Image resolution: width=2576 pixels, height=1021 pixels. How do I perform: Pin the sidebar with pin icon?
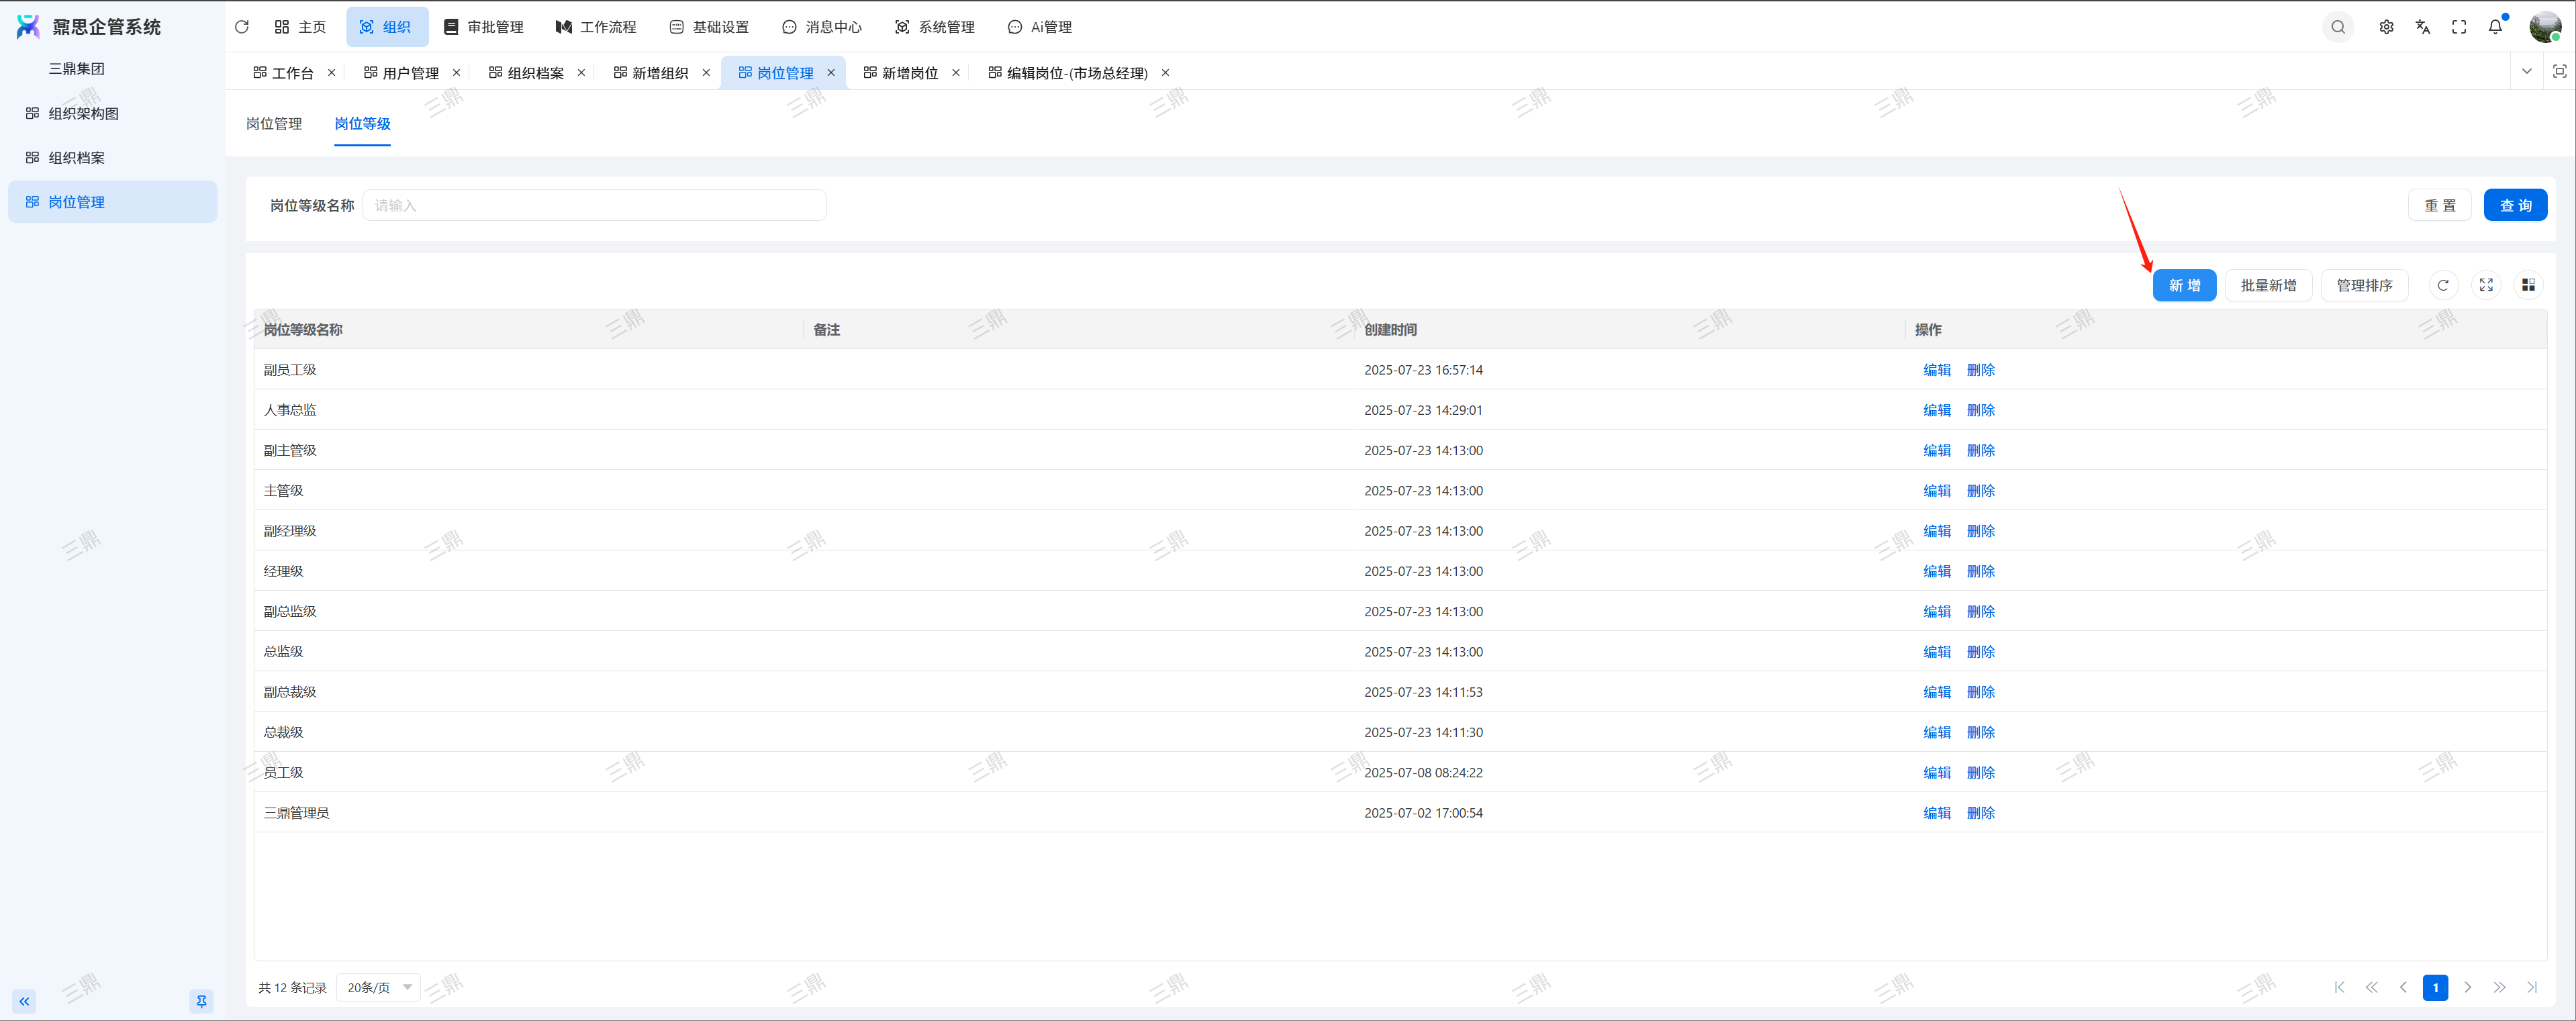pos(201,1001)
